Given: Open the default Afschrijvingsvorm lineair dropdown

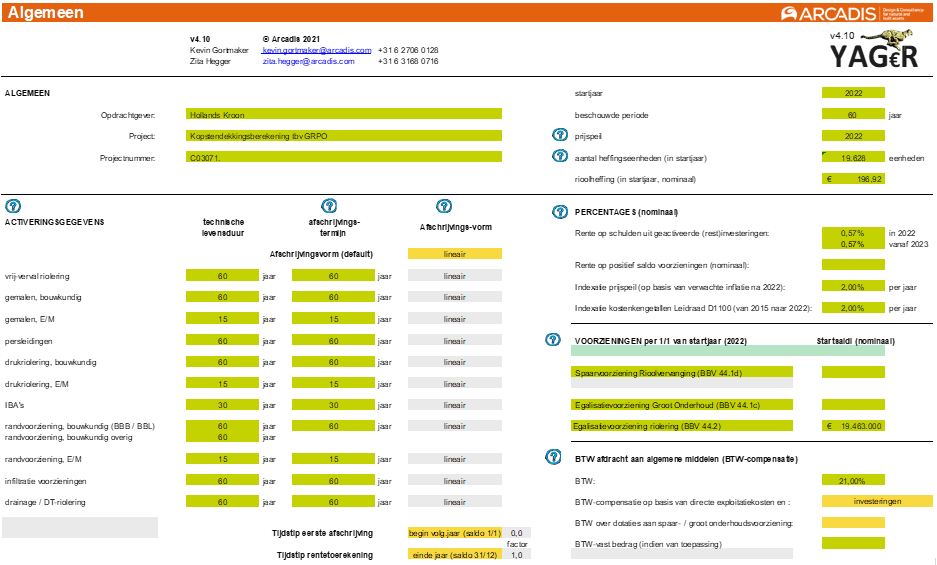Looking at the screenshot, I should [455, 254].
